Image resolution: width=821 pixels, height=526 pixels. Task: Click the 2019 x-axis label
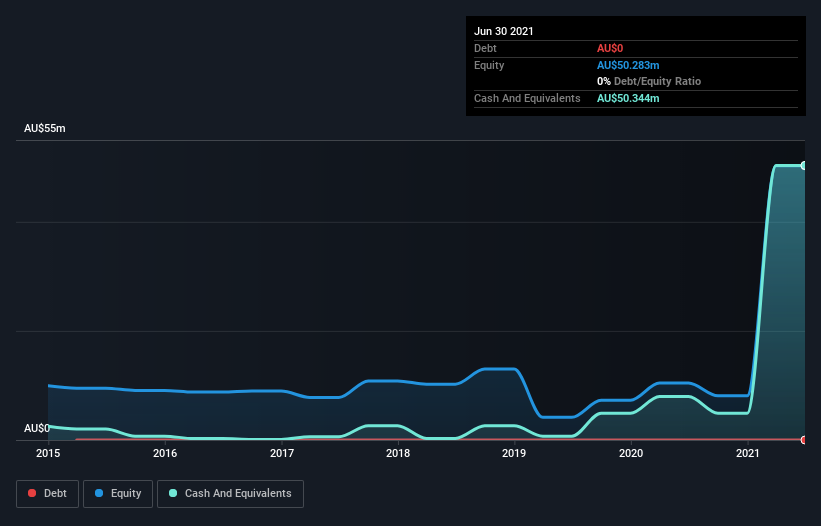514,453
